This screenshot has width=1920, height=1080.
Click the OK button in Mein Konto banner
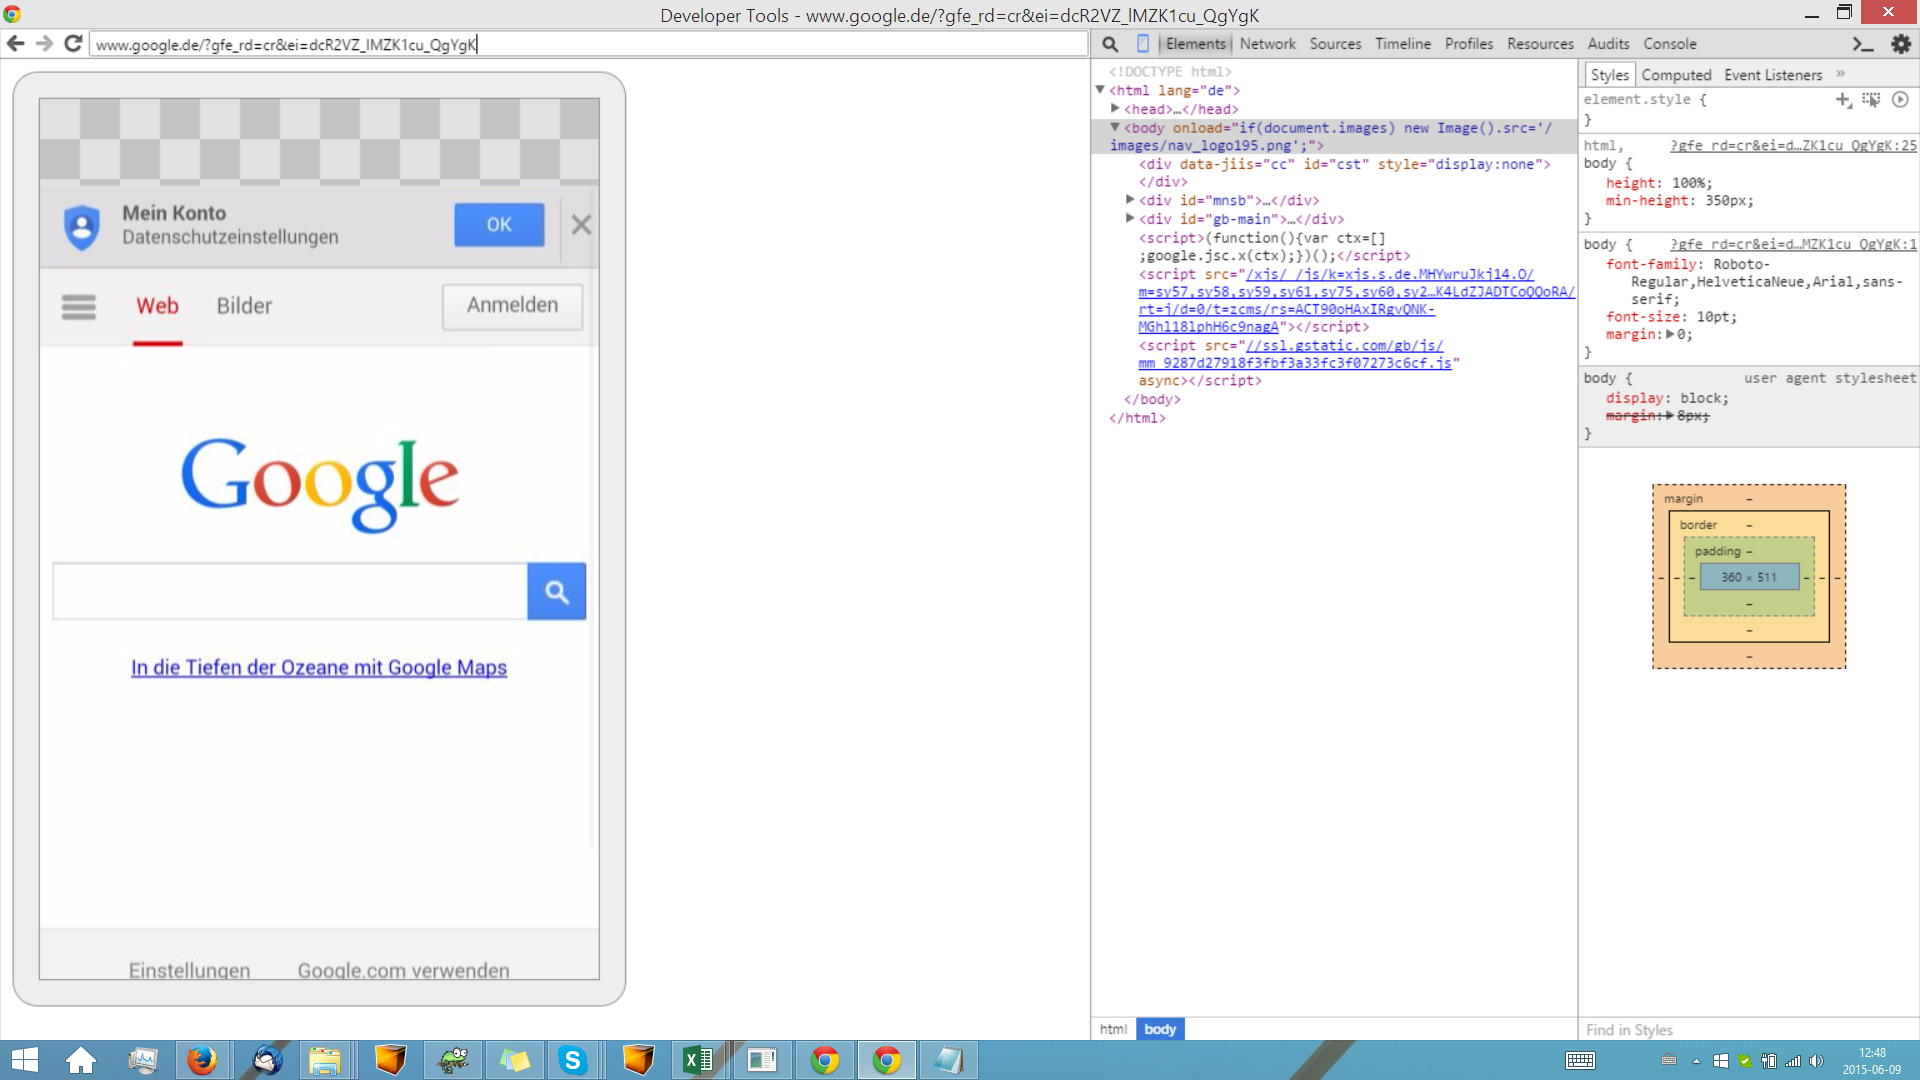click(x=499, y=225)
